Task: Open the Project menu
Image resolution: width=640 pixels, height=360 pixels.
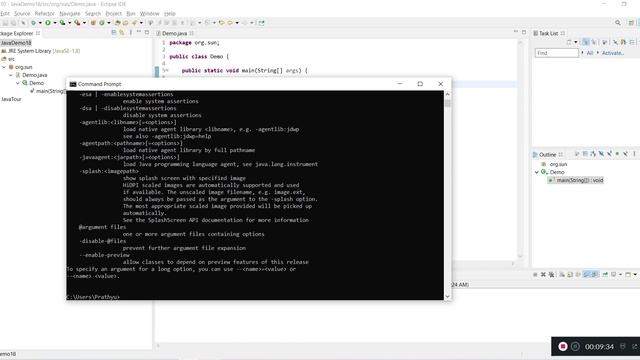Action: [113, 13]
